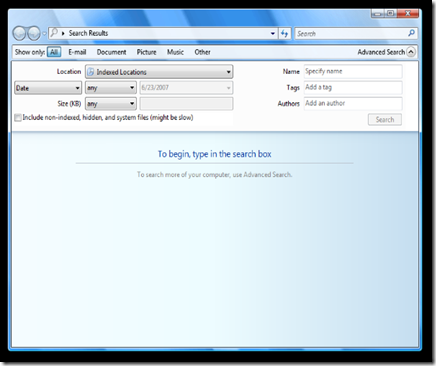
Task: Show only Picture results
Action: 146,52
